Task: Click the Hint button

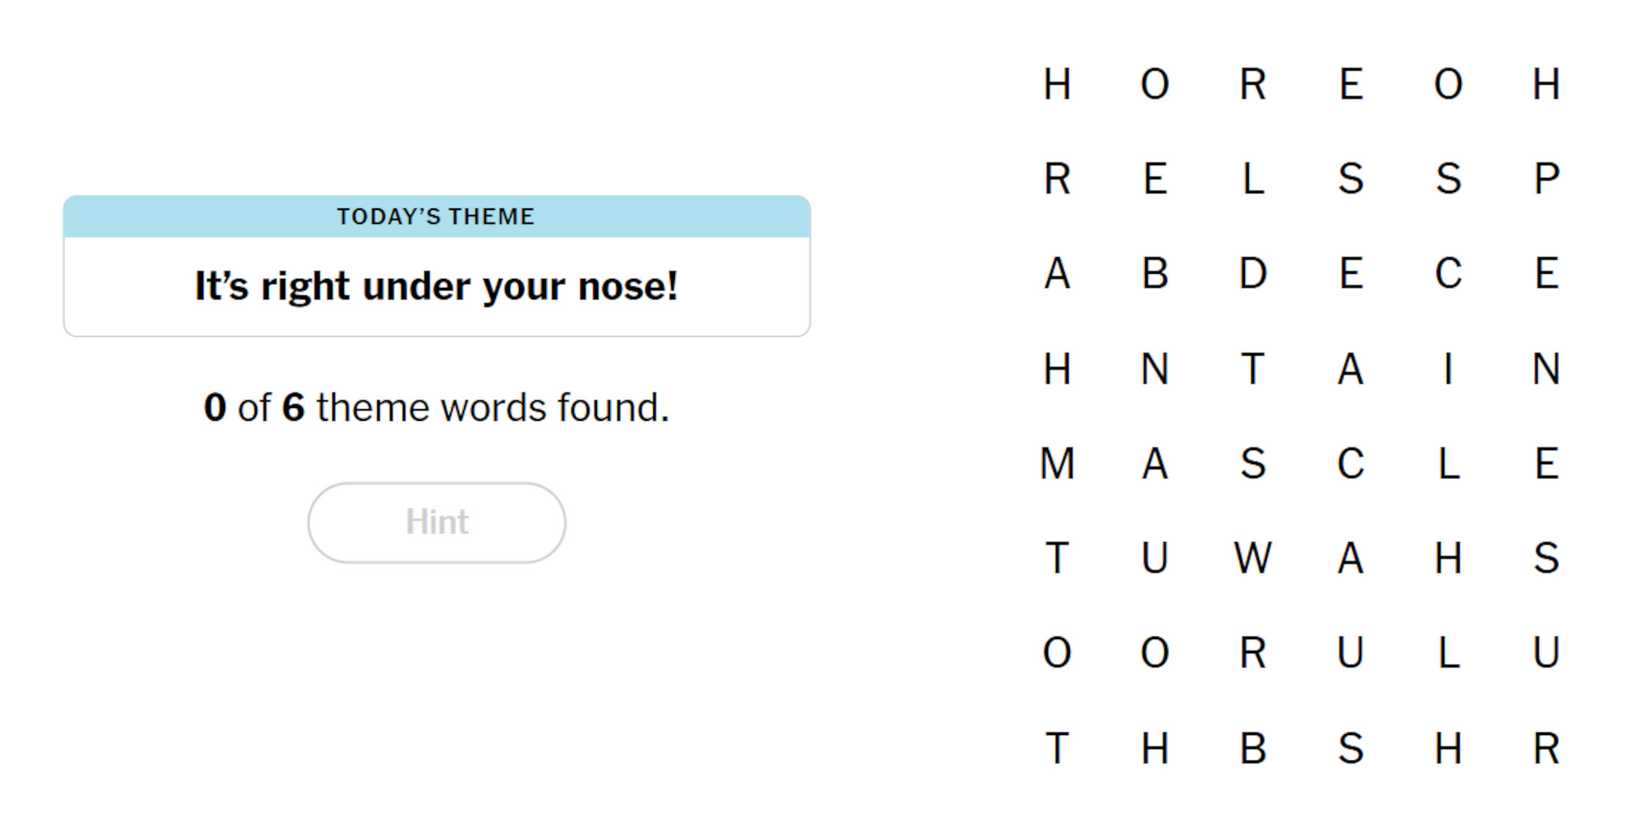Action: 436,522
